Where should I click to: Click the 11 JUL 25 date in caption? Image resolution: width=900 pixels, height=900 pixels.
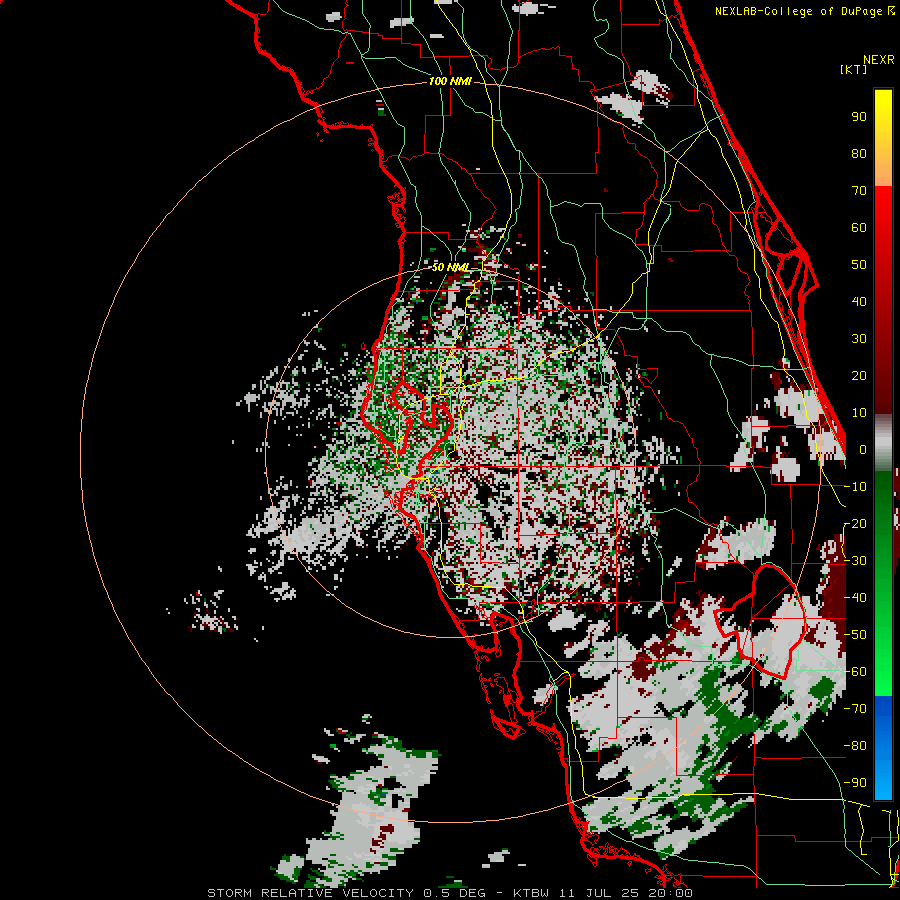[599, 893]
